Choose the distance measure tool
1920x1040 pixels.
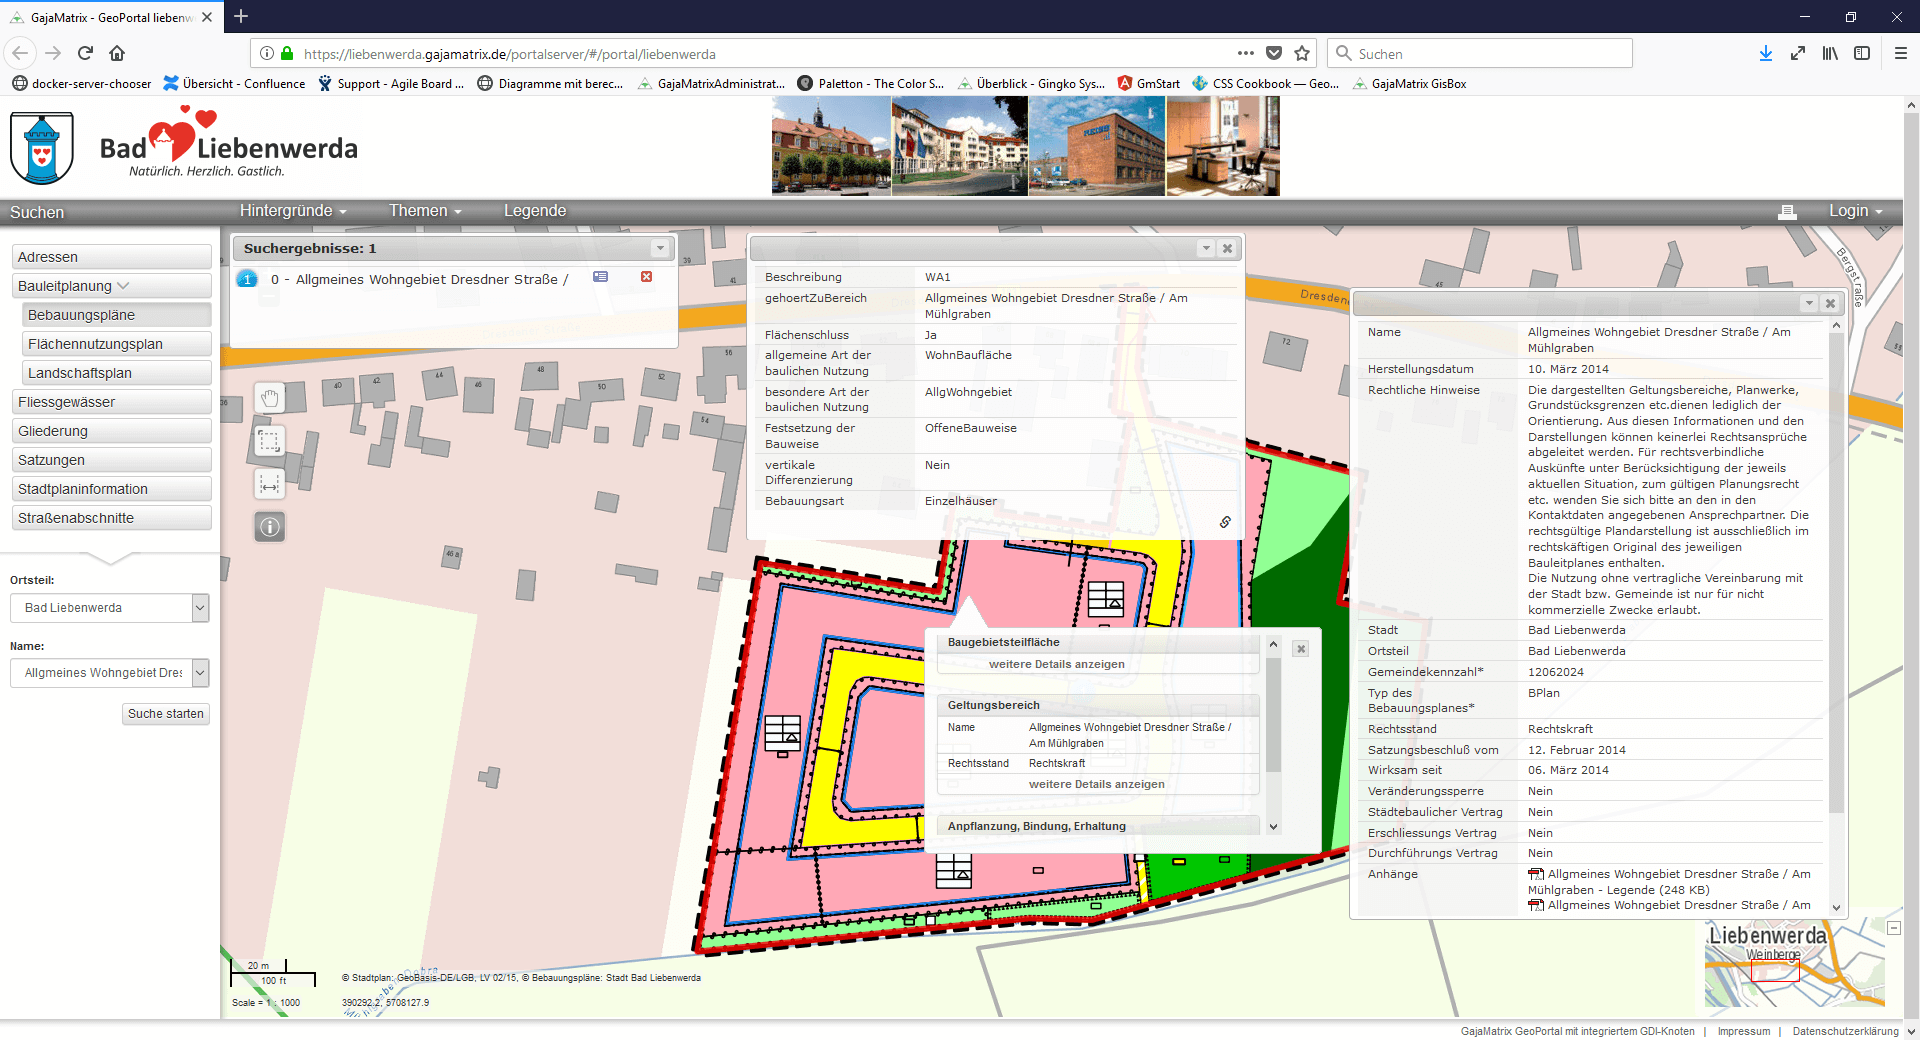(x=269, y=484)
